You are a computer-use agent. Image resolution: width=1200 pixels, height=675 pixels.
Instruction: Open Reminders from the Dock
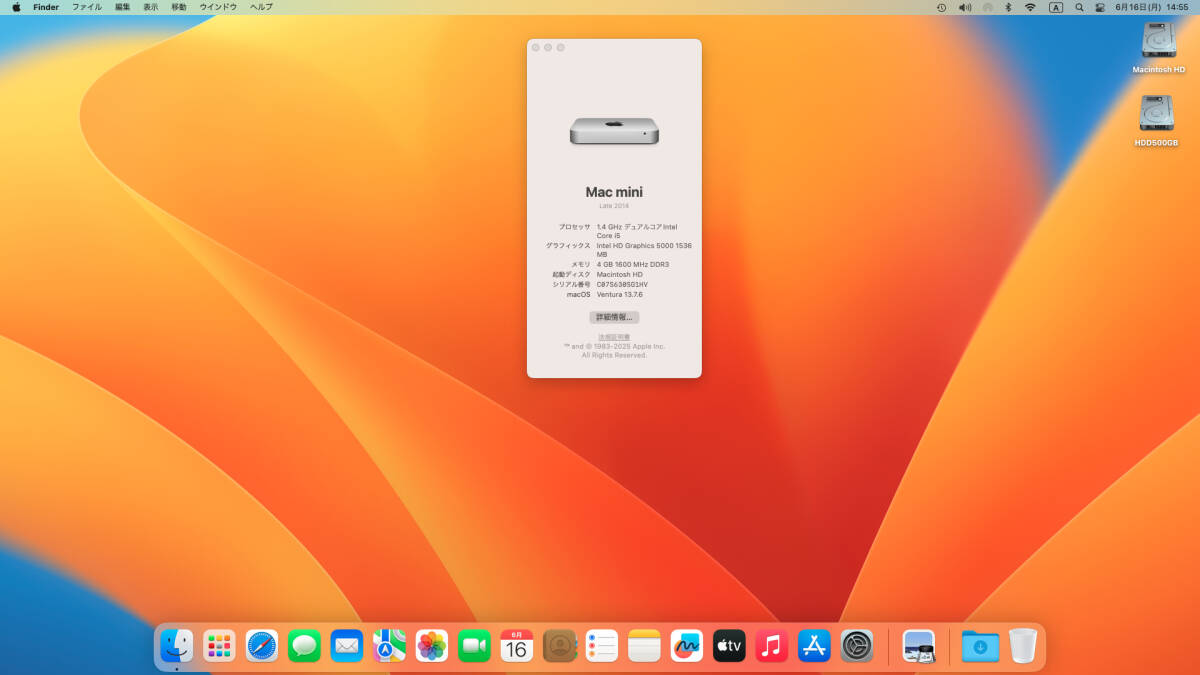[x=602, y=646]
